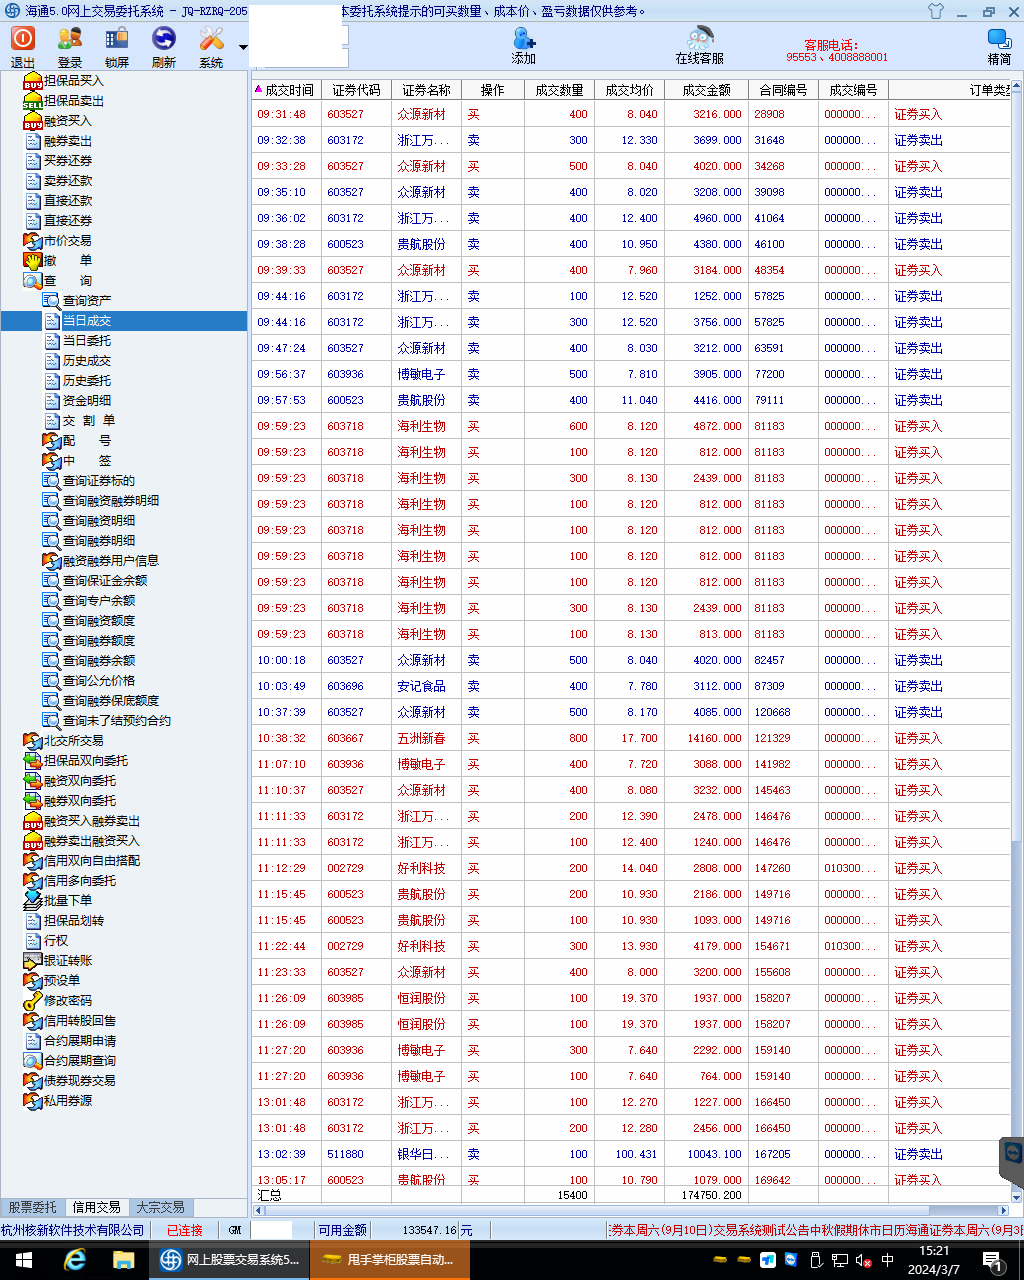This screenshot has width=1024, height=1280.
Task: Open 修改密码 key icon entry
Action: [x=67, y=1000]
